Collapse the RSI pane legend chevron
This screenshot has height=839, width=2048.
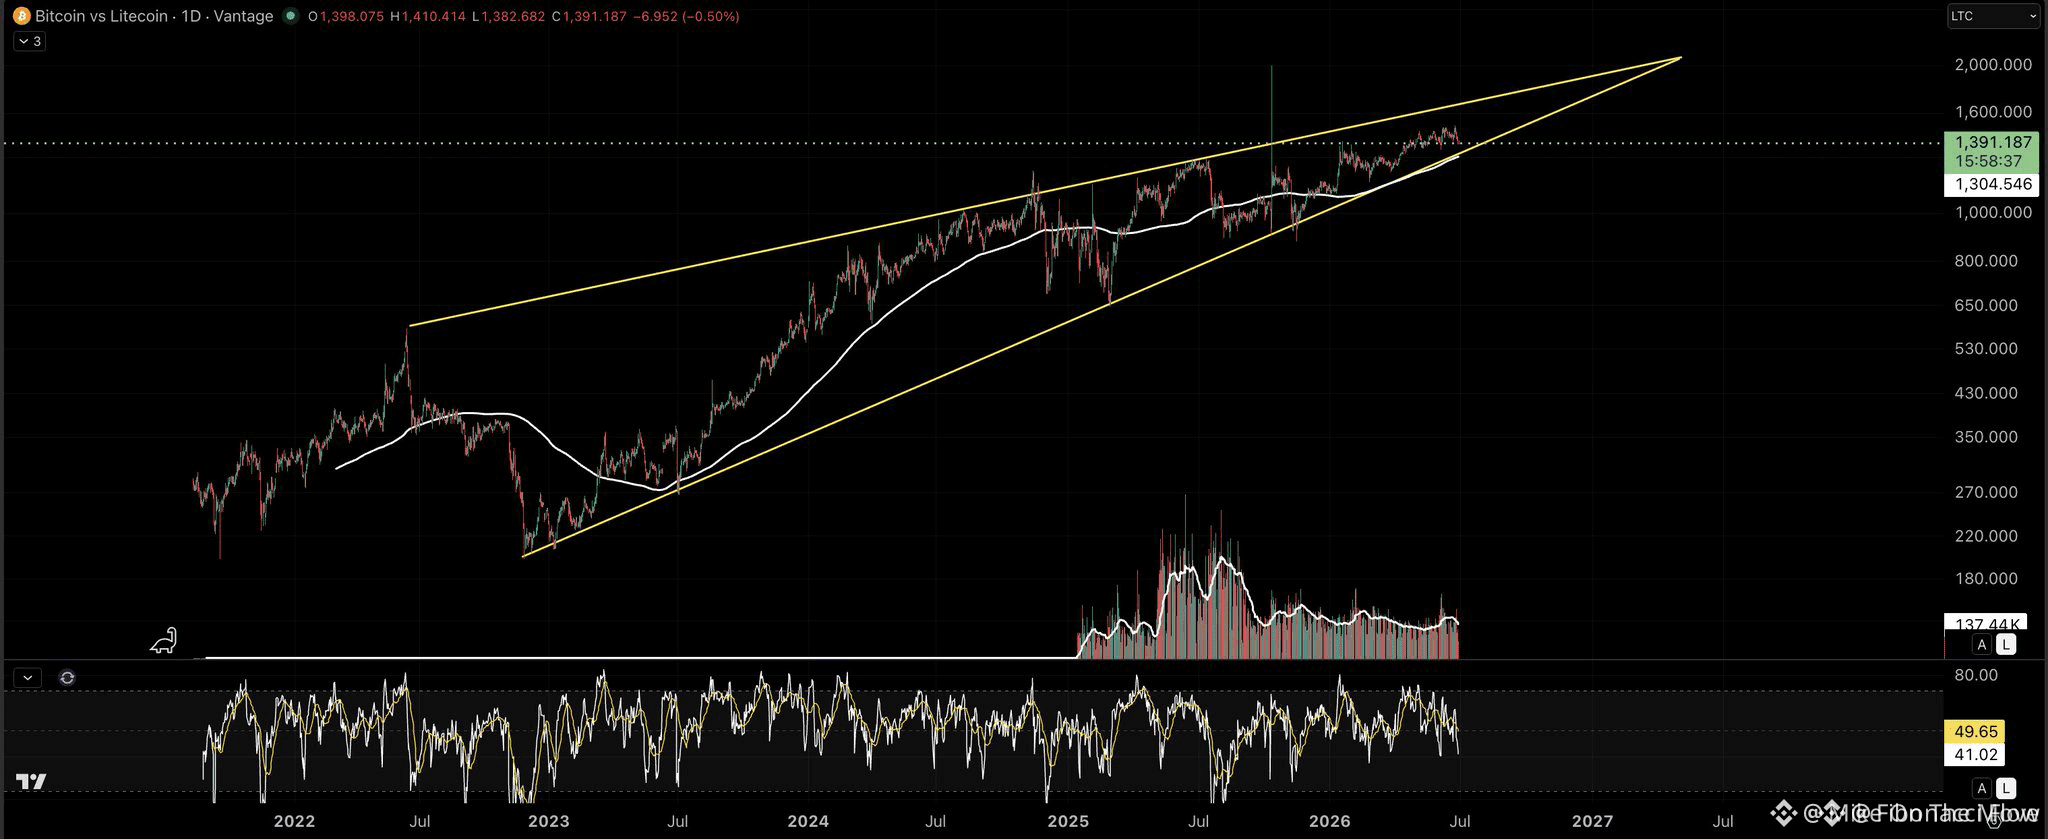coord(28,678)
